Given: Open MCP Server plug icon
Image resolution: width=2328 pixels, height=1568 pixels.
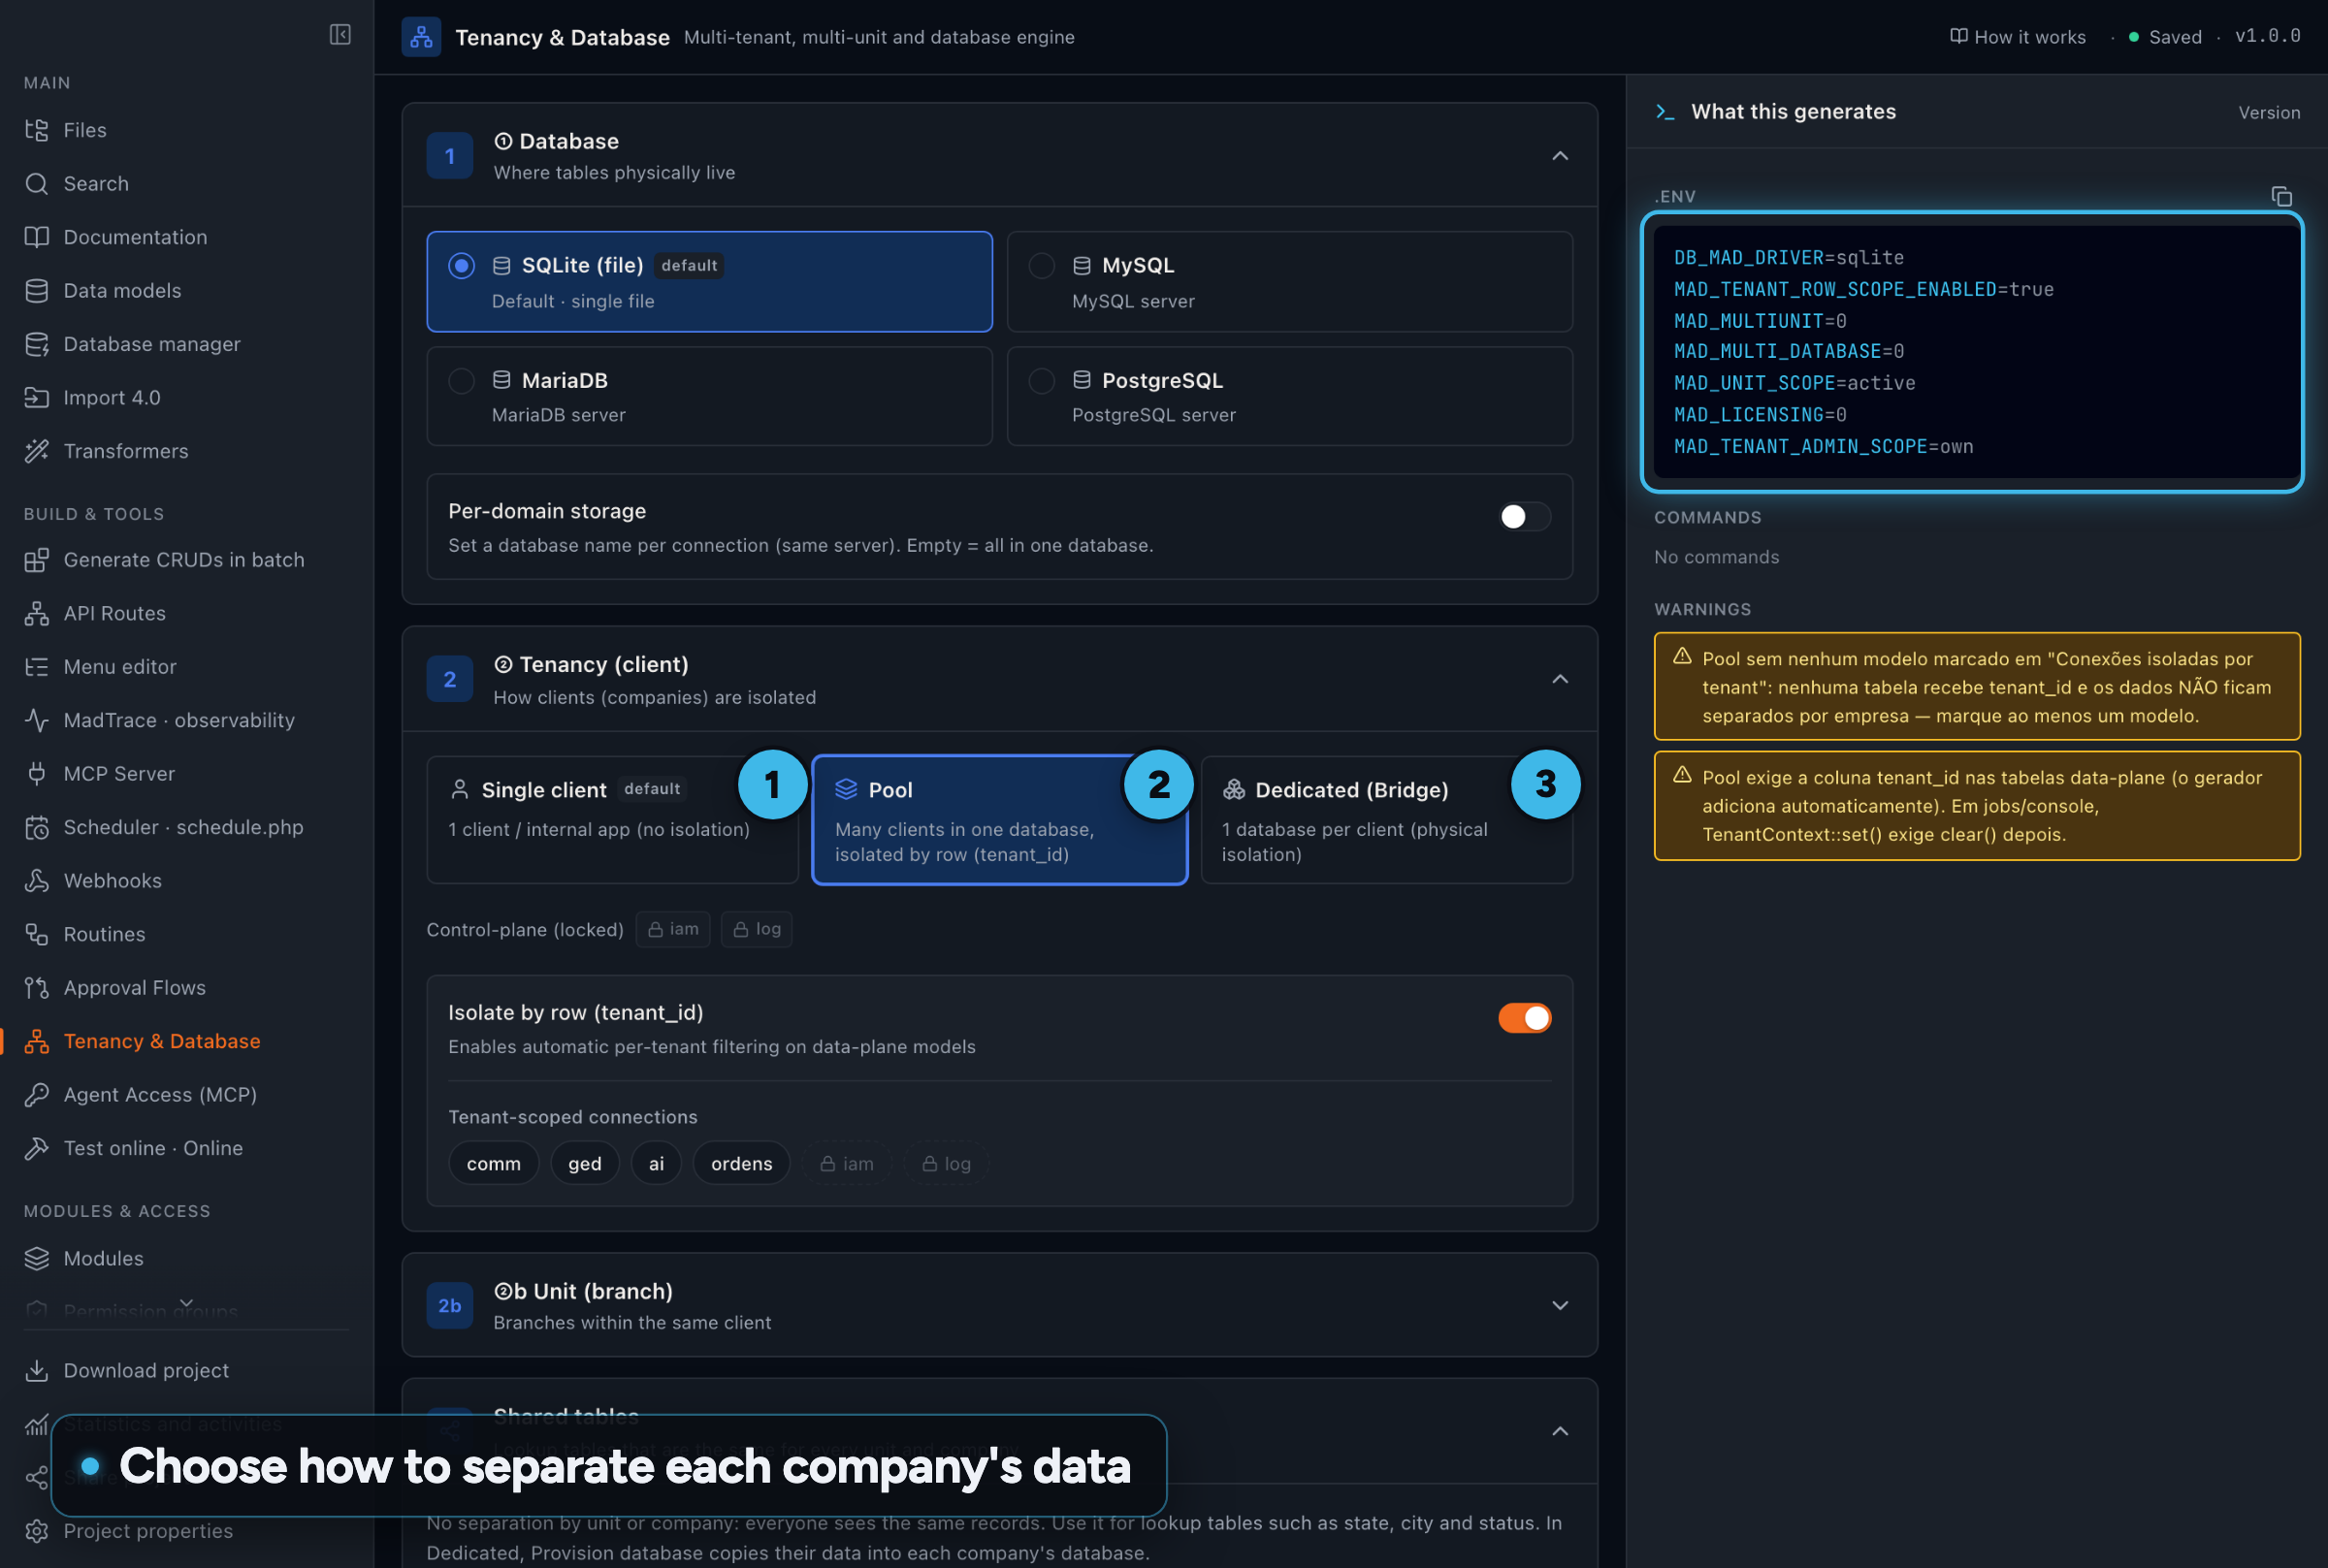Looking at the screenshot, I should tap(37, 774).
